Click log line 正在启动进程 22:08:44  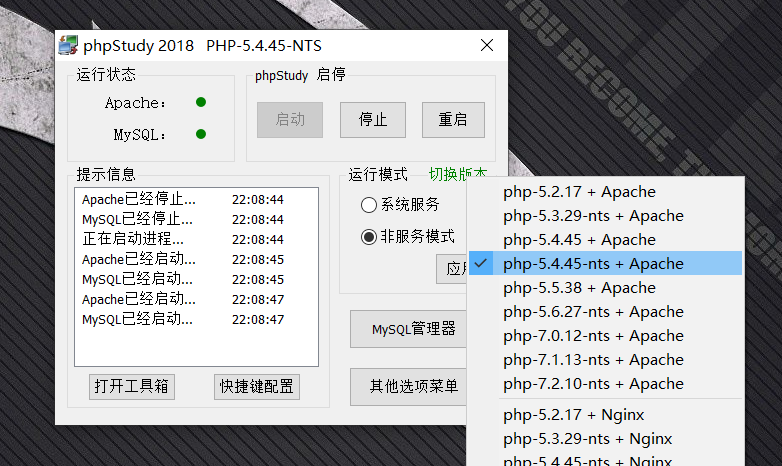183,239
